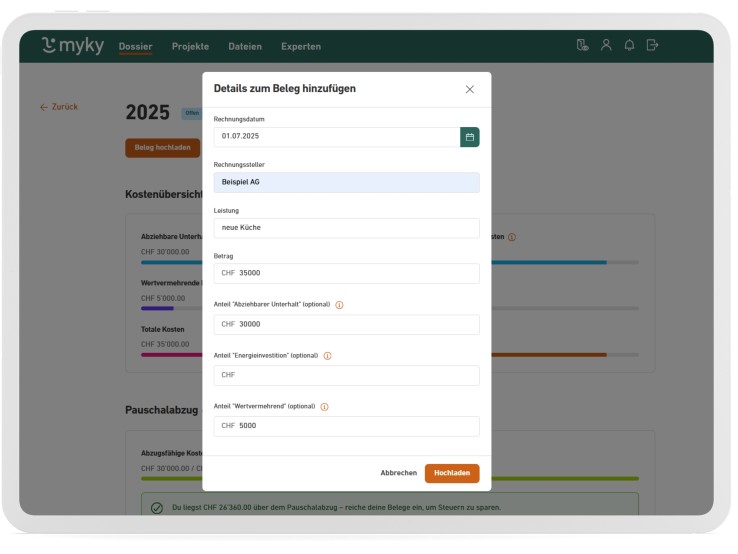The height and width of the screenshot is (554, 738).
Task: Open the Dateien tab
Action: pos(245,47)
